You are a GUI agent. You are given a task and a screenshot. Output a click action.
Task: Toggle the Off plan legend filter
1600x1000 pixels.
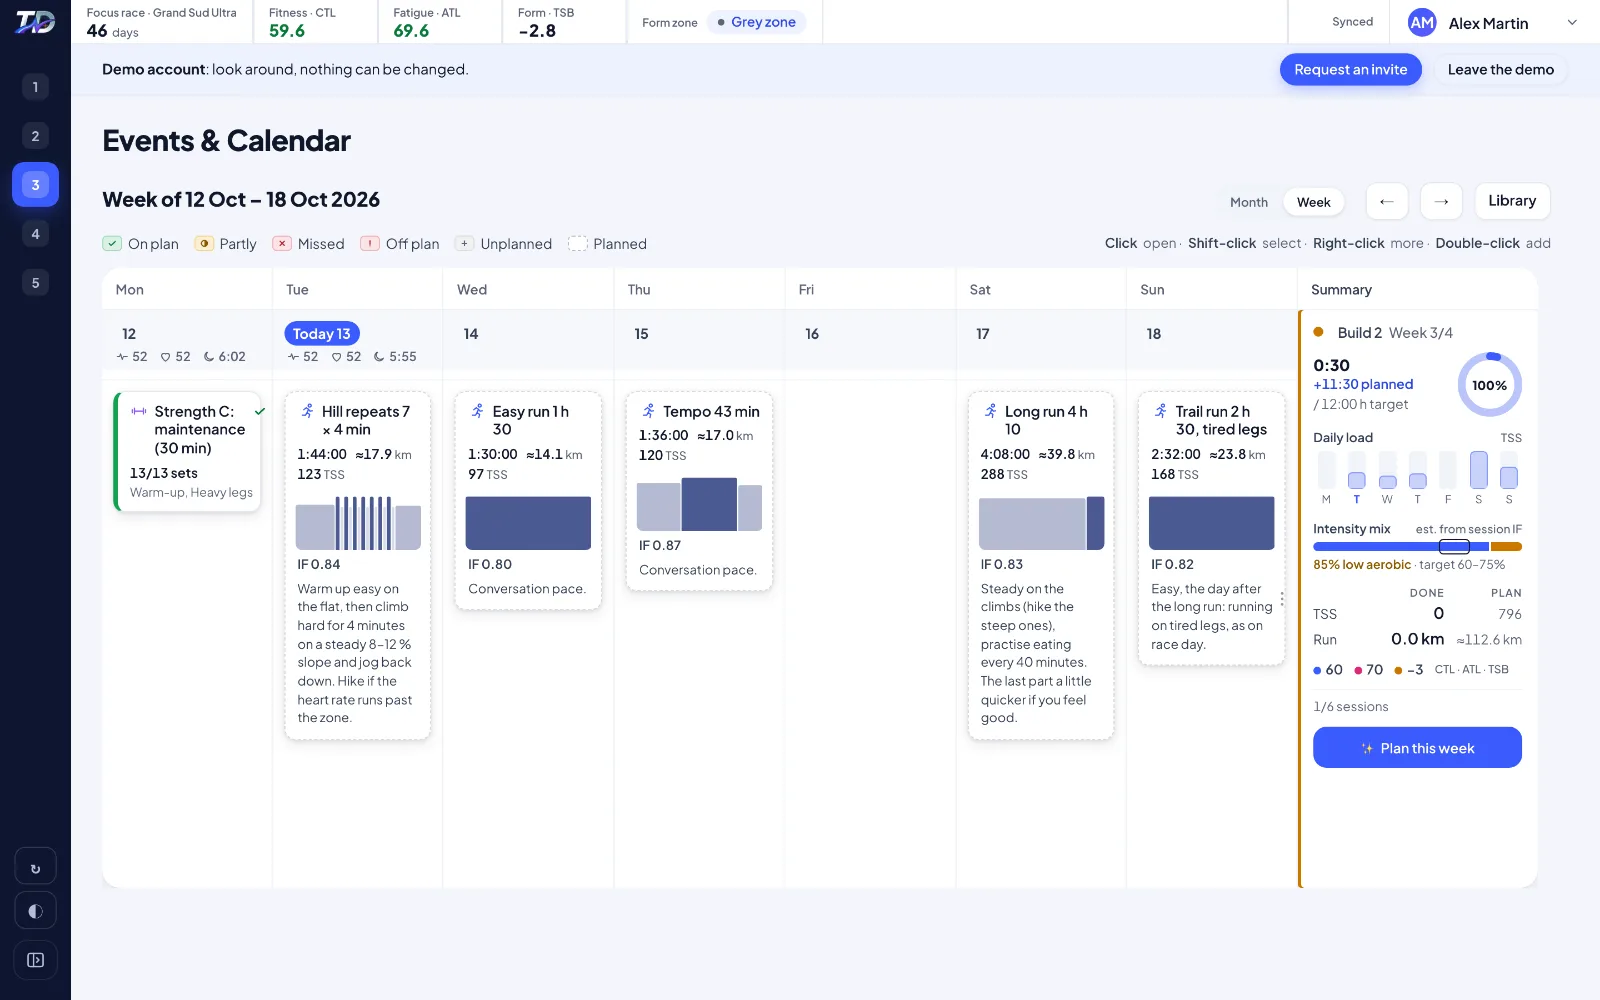(400, 244)
